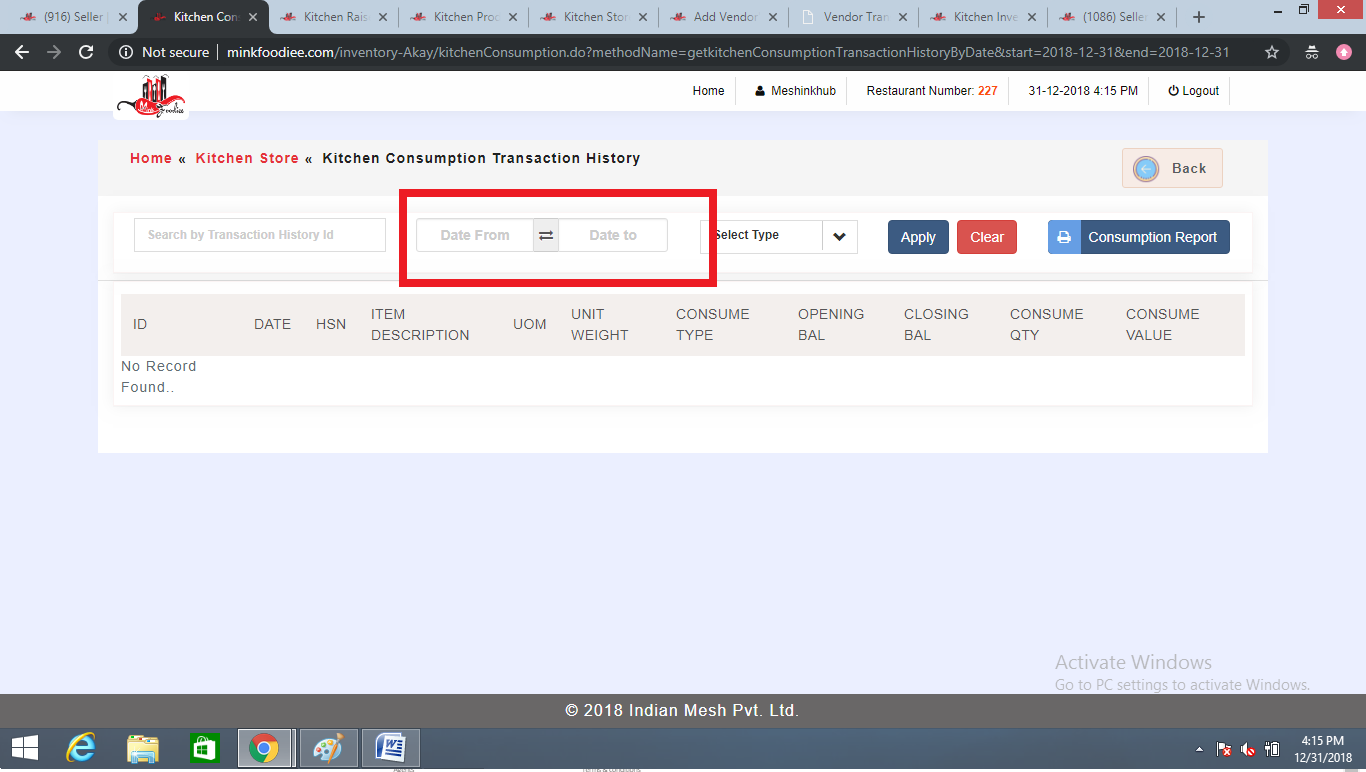Click the ID column header

pos(140,324)
